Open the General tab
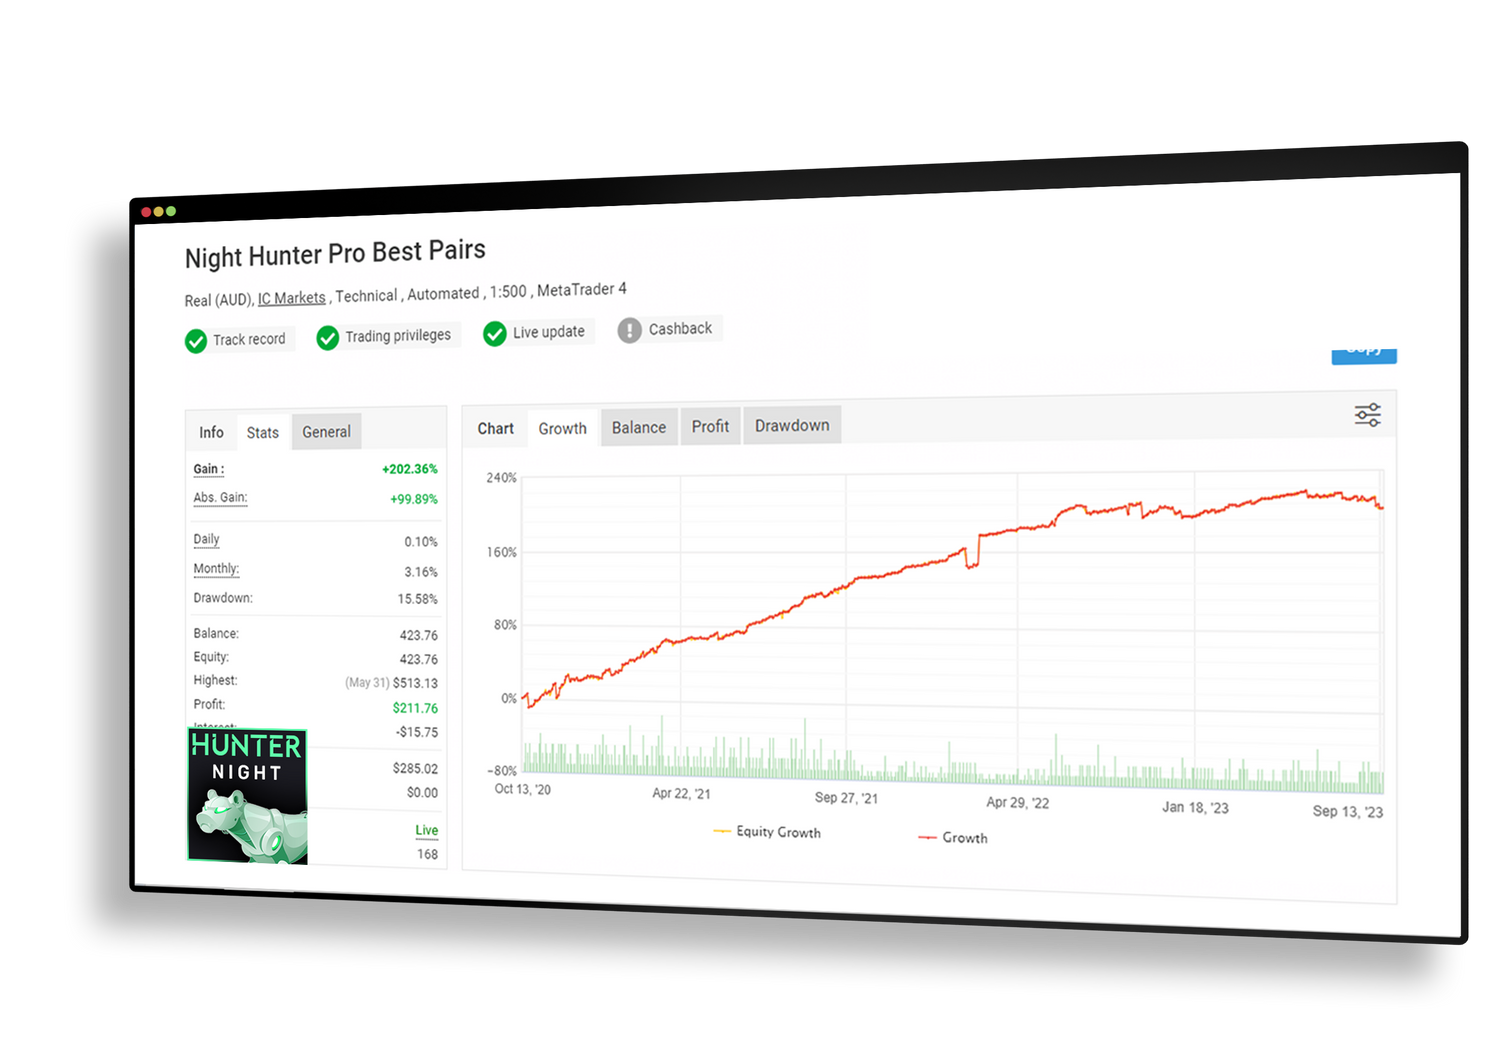Screen dimensions: 1500x1053 [x=326, y=432]
